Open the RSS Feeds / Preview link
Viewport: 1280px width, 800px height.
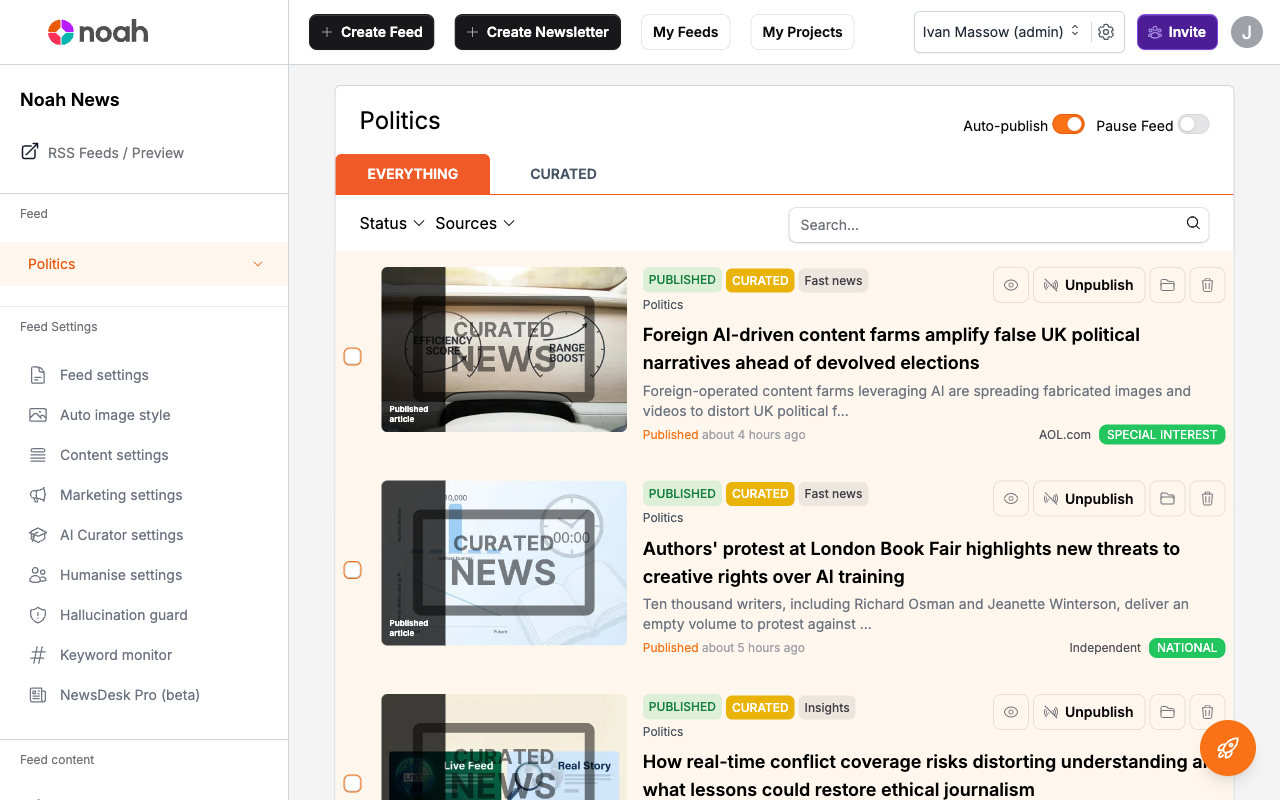pos(115,152)
